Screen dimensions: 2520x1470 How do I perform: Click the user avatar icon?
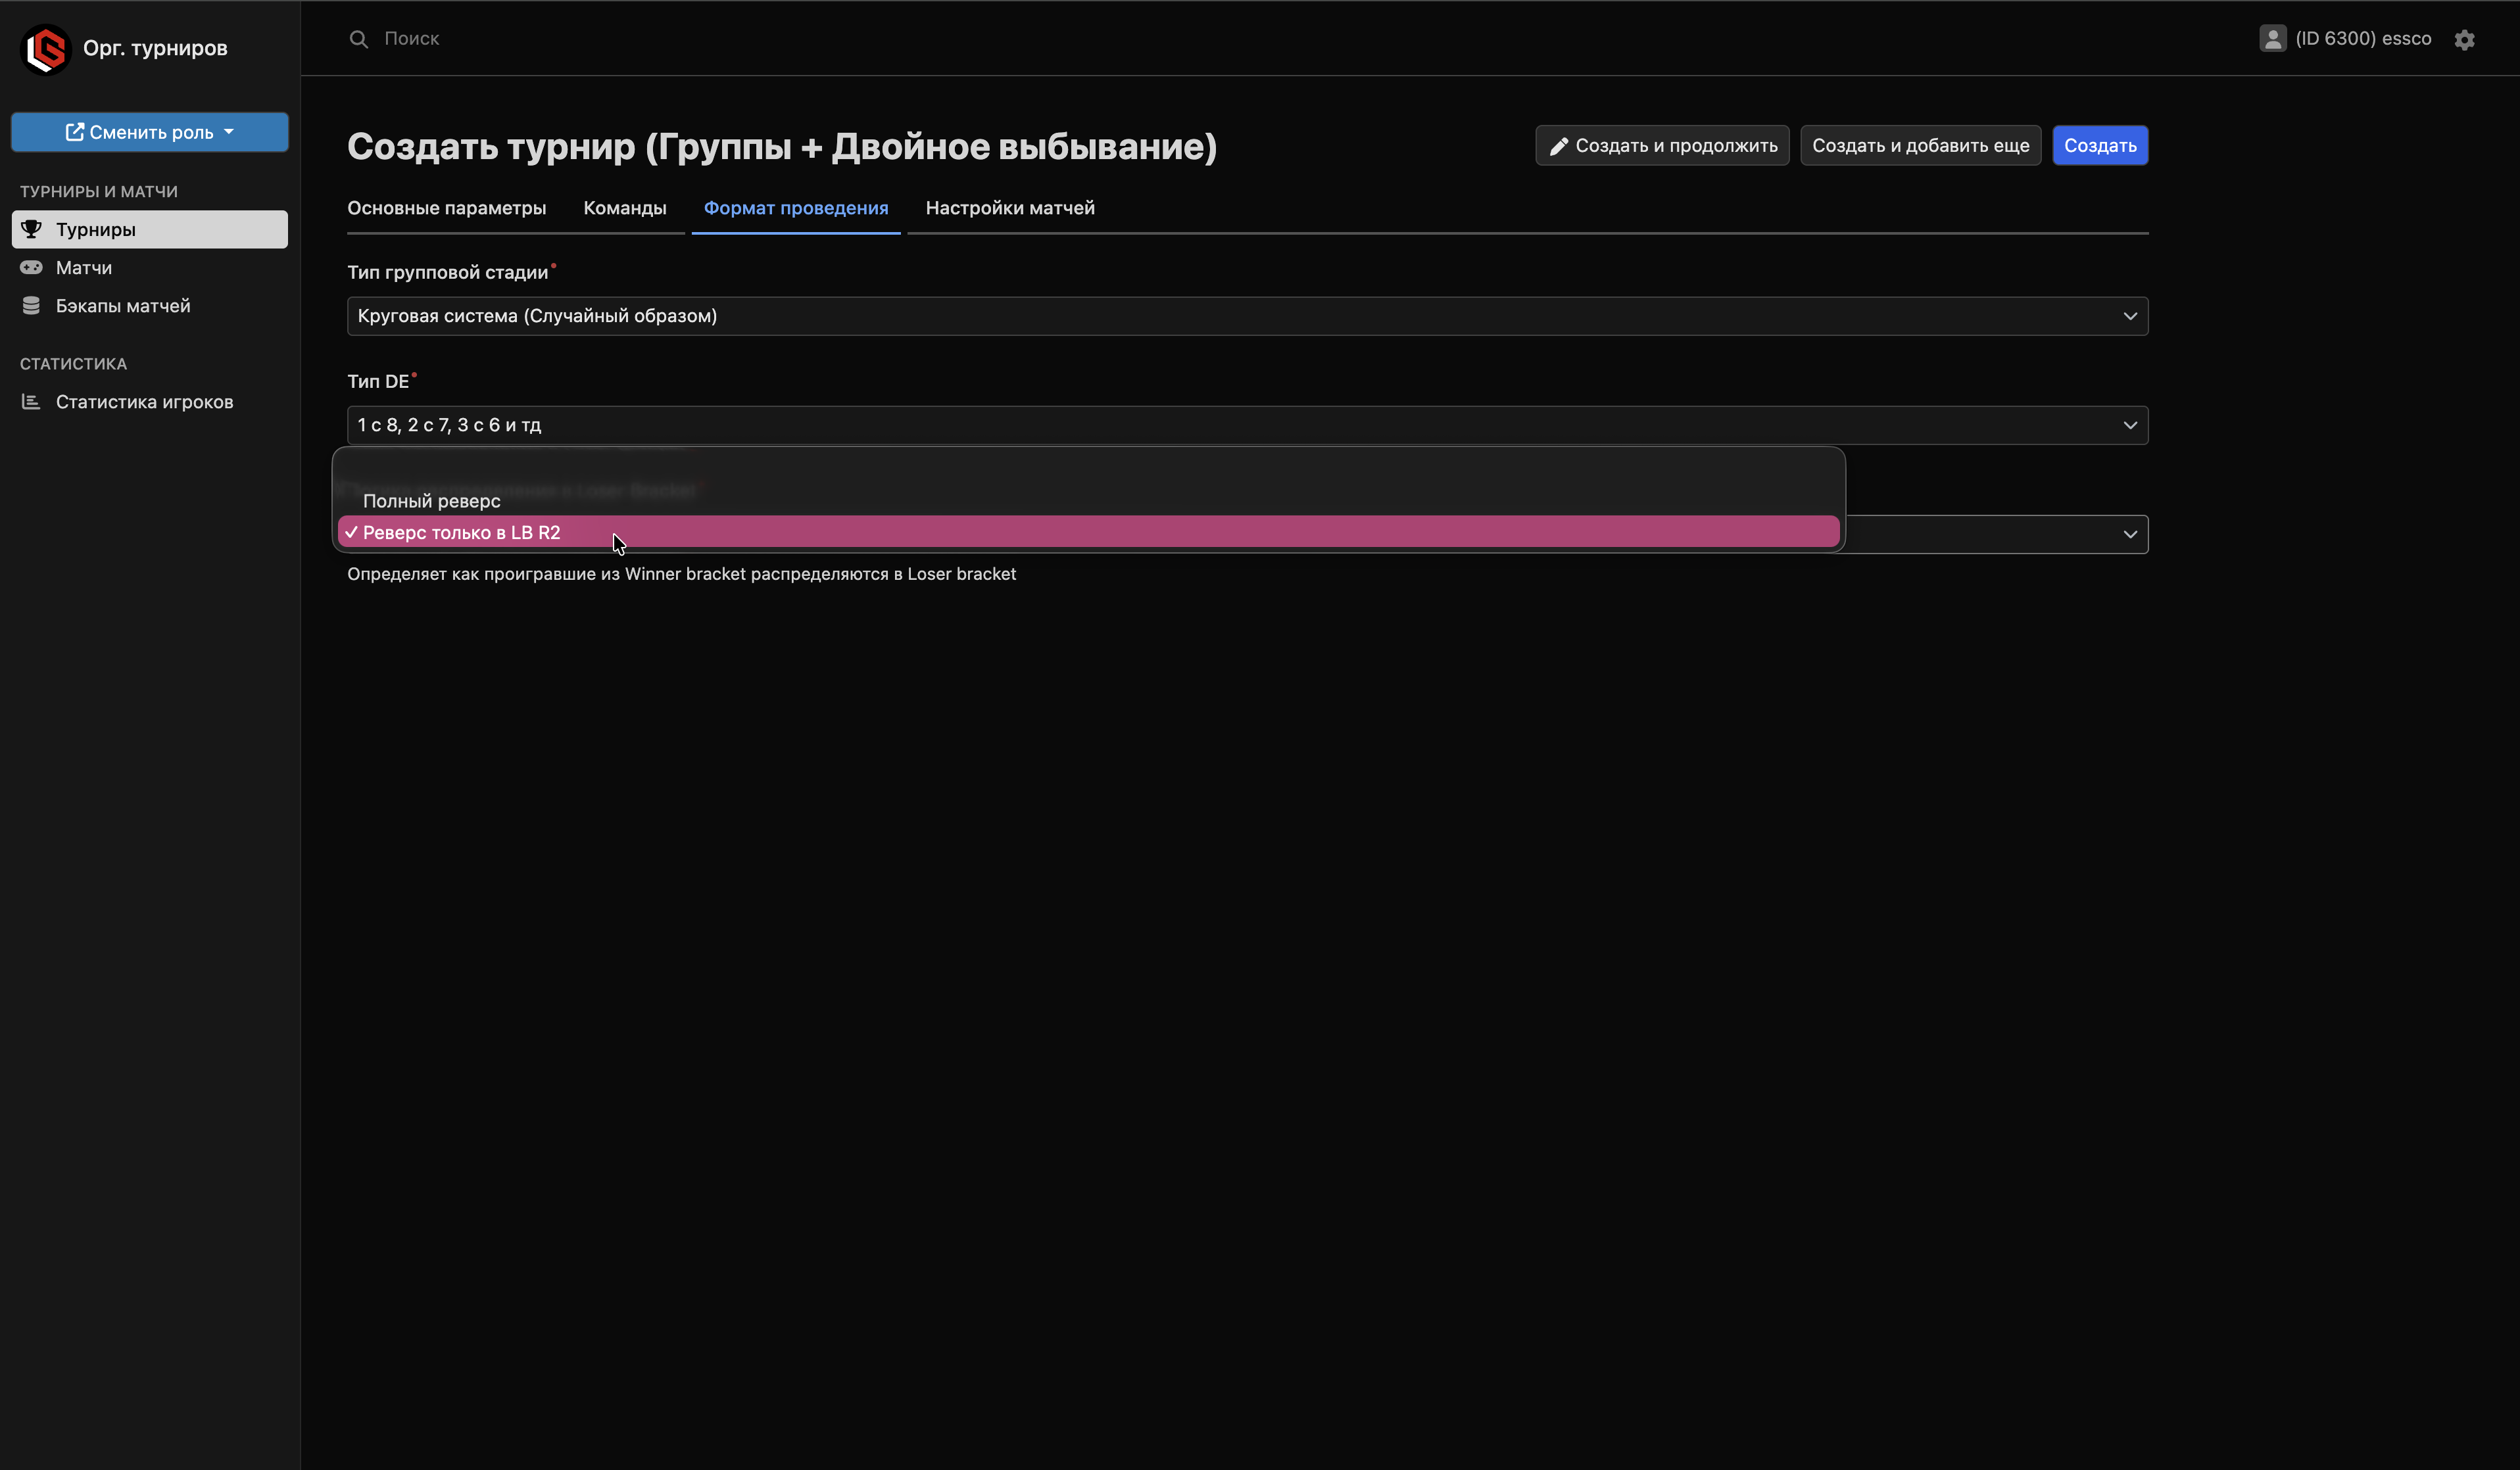2272,39
